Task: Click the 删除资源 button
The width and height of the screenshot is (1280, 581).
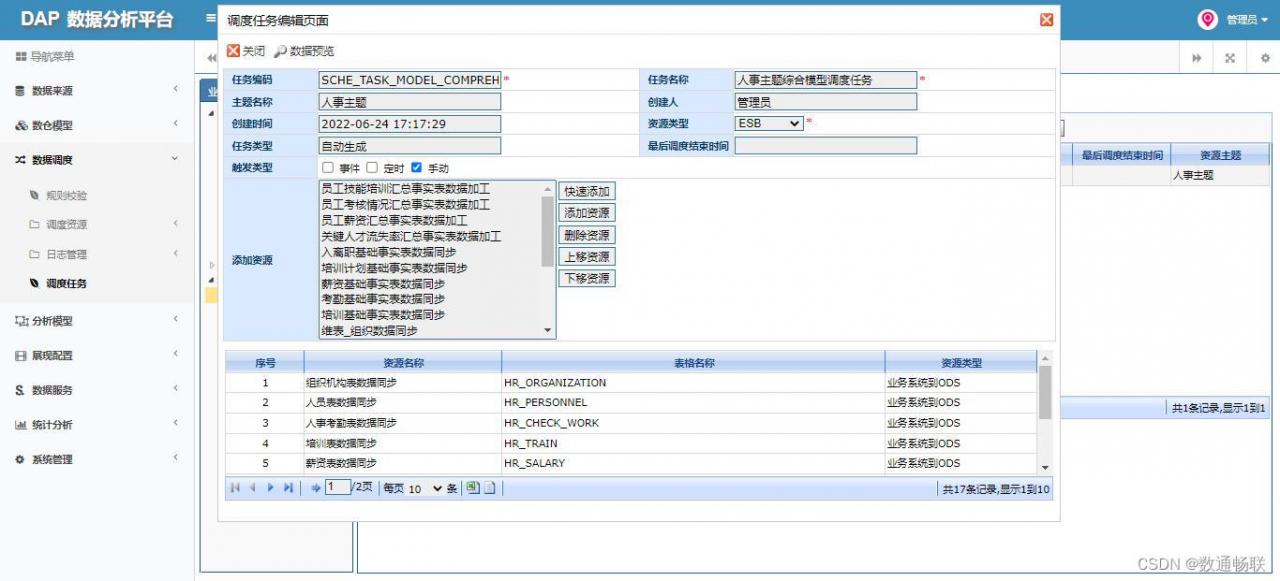Action: [x=587, y=235]
